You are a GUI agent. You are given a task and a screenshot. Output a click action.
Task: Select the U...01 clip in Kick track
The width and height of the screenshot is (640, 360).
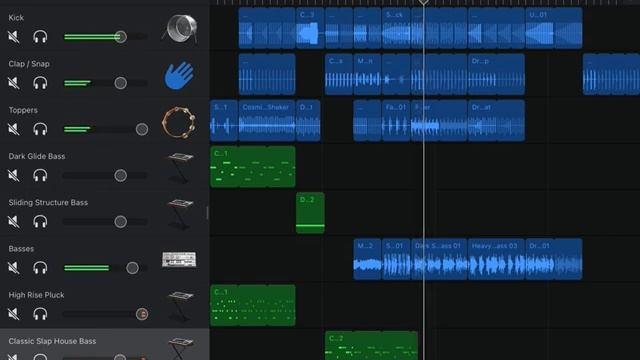pos(554,28)
